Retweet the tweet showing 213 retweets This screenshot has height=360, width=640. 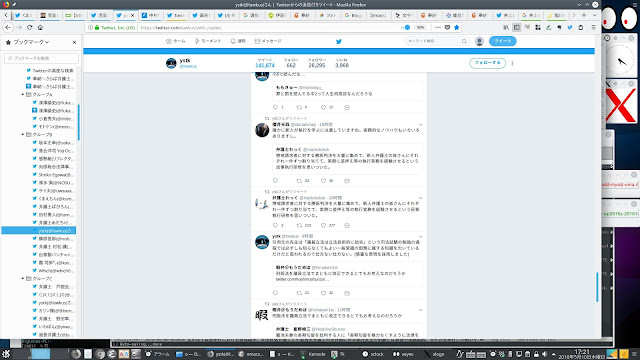click(x=299, y=225)
